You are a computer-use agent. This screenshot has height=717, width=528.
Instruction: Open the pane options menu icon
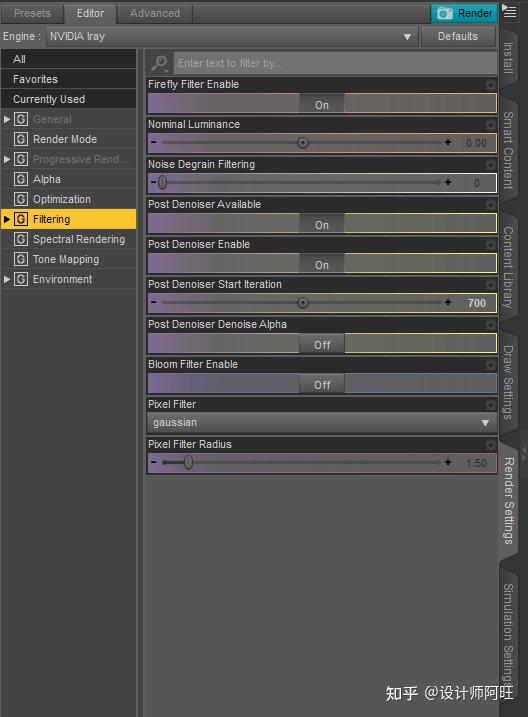509,11
